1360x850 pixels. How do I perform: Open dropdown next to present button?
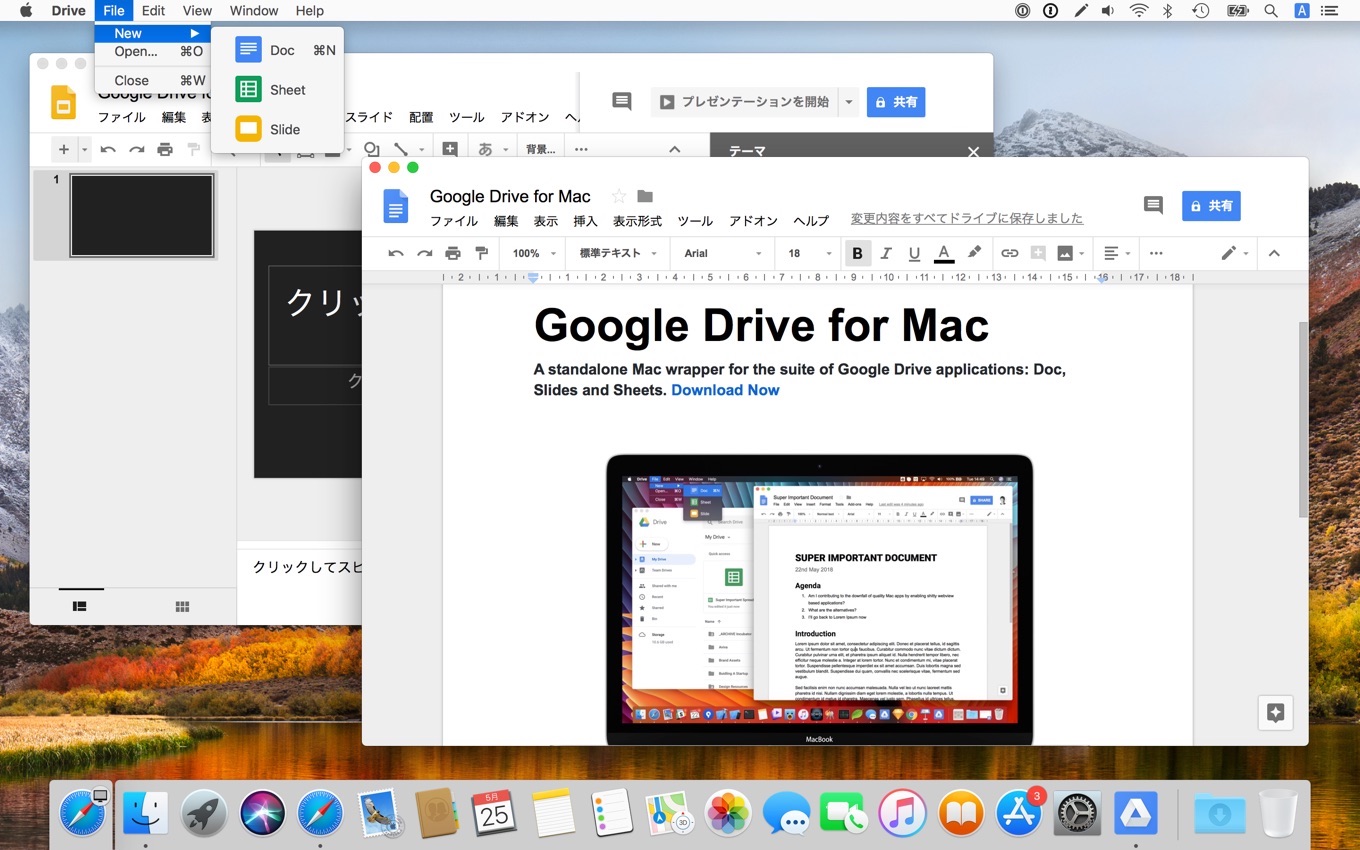(x=849, y=102)
